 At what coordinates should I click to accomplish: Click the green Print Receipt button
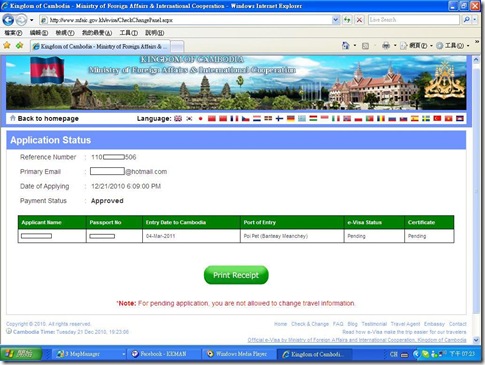(x=236, y=275)
